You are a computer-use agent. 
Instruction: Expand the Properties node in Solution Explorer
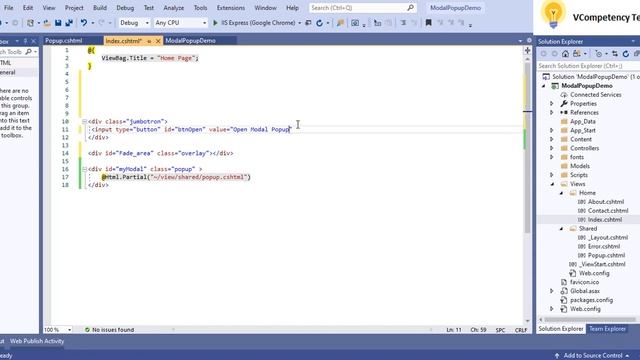[x=551, y=104]
